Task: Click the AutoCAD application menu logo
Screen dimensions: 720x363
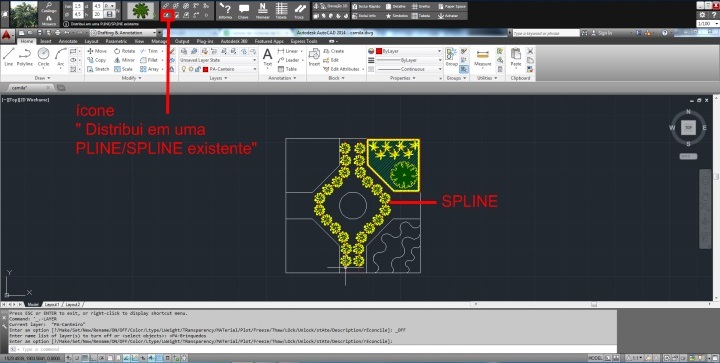Action: [6, 34]
